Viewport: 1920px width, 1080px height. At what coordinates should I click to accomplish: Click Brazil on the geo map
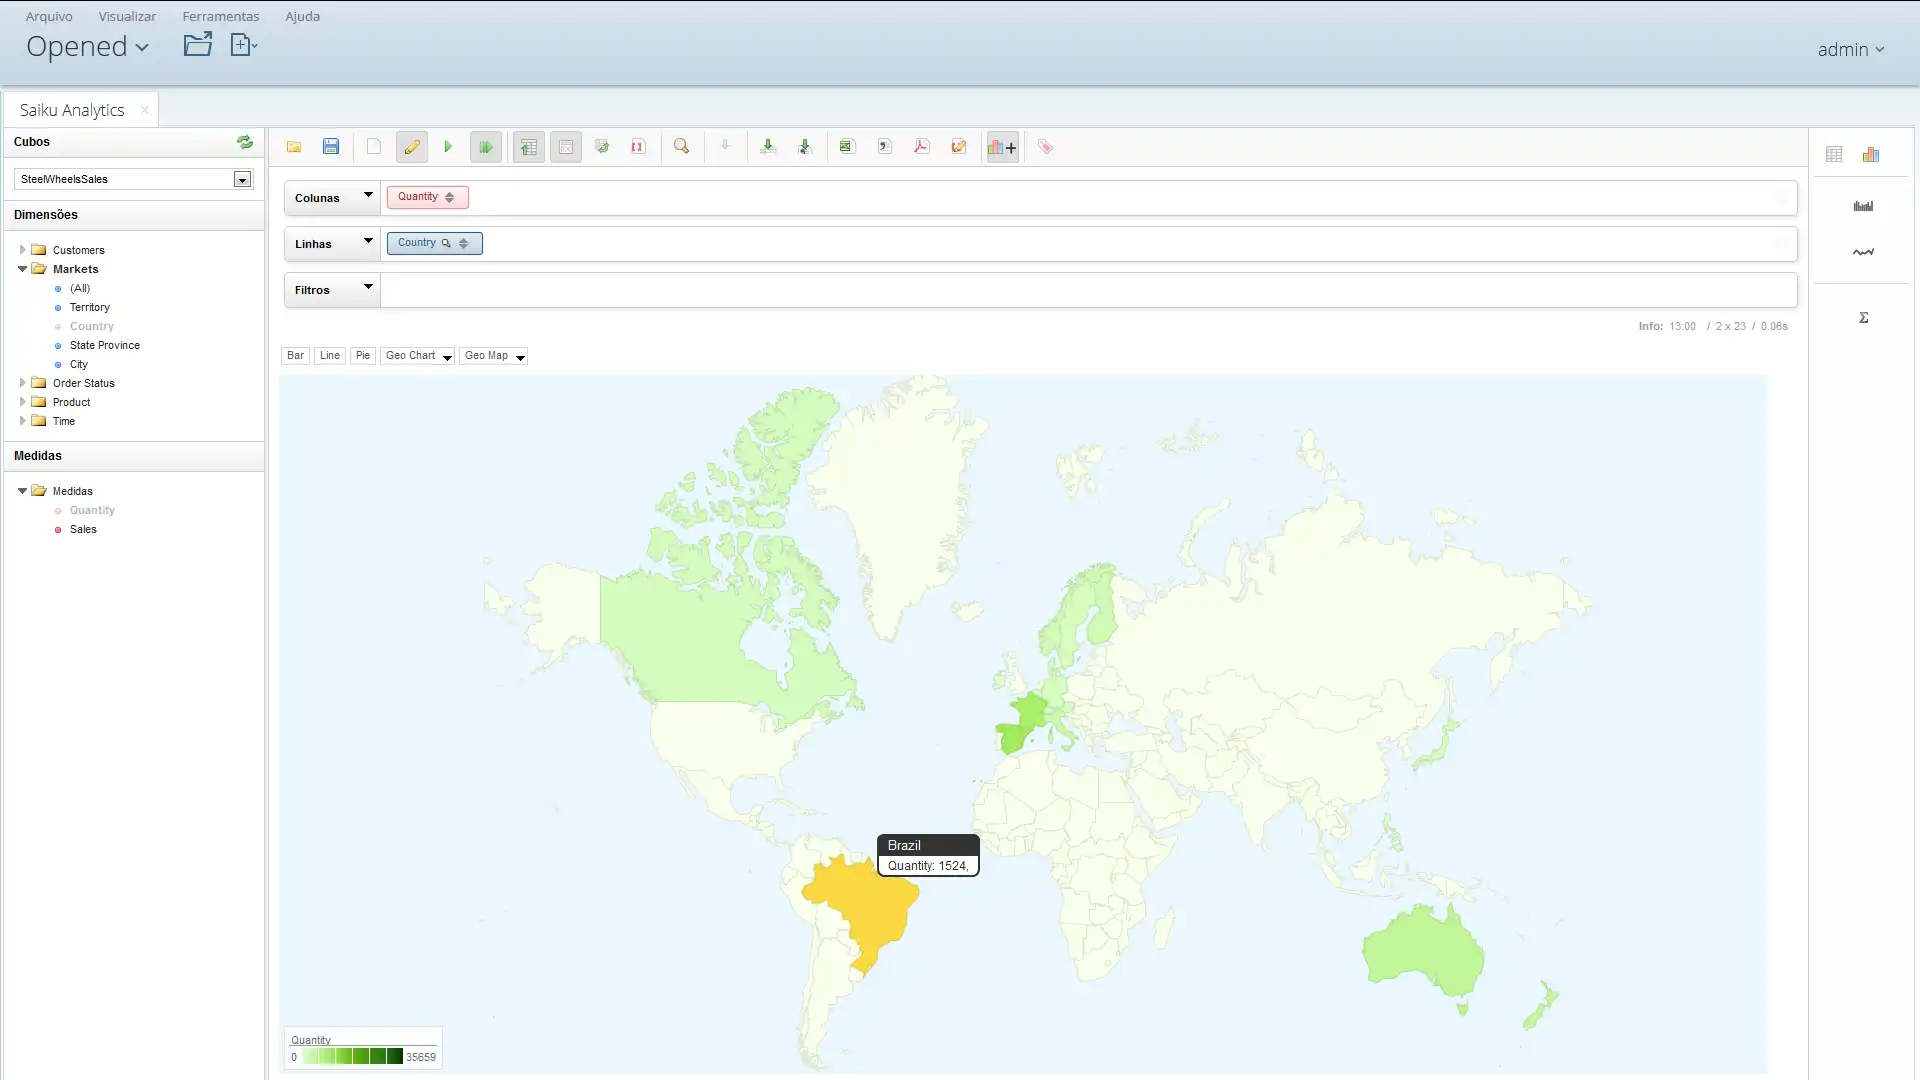865,910
